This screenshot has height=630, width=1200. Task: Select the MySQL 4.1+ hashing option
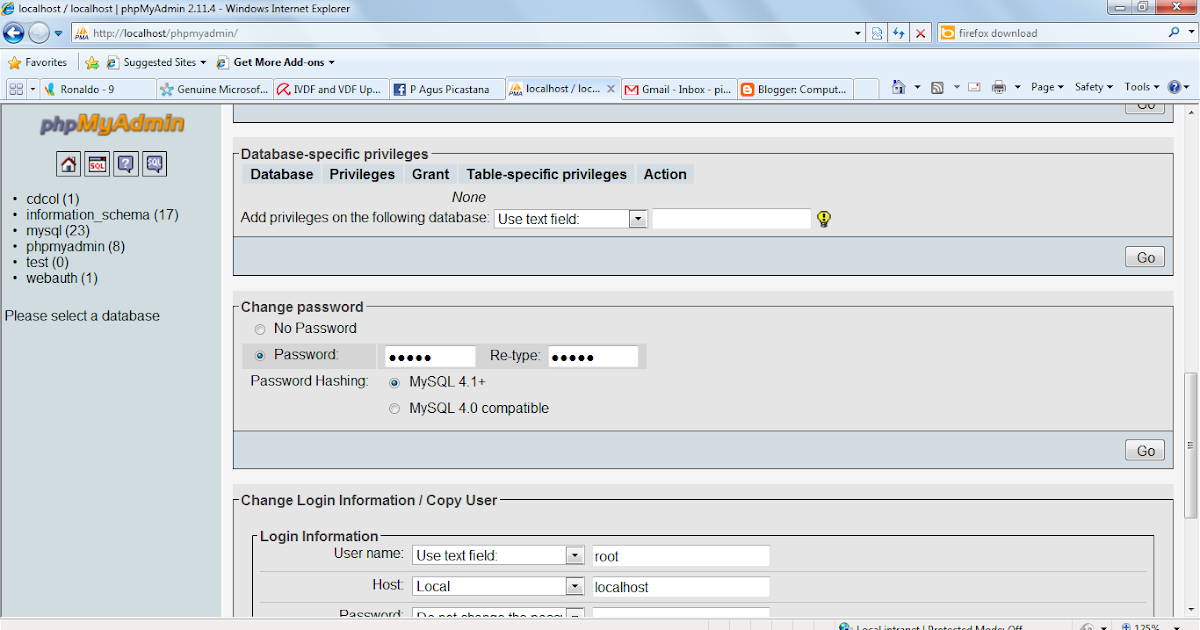click(x=394, y=381)
